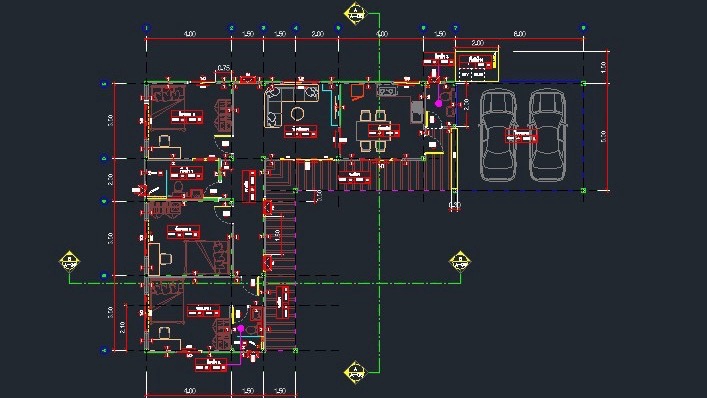The image size is (707, 398).
Task: Select the dining table with six chairs
Action: point(373,130)
